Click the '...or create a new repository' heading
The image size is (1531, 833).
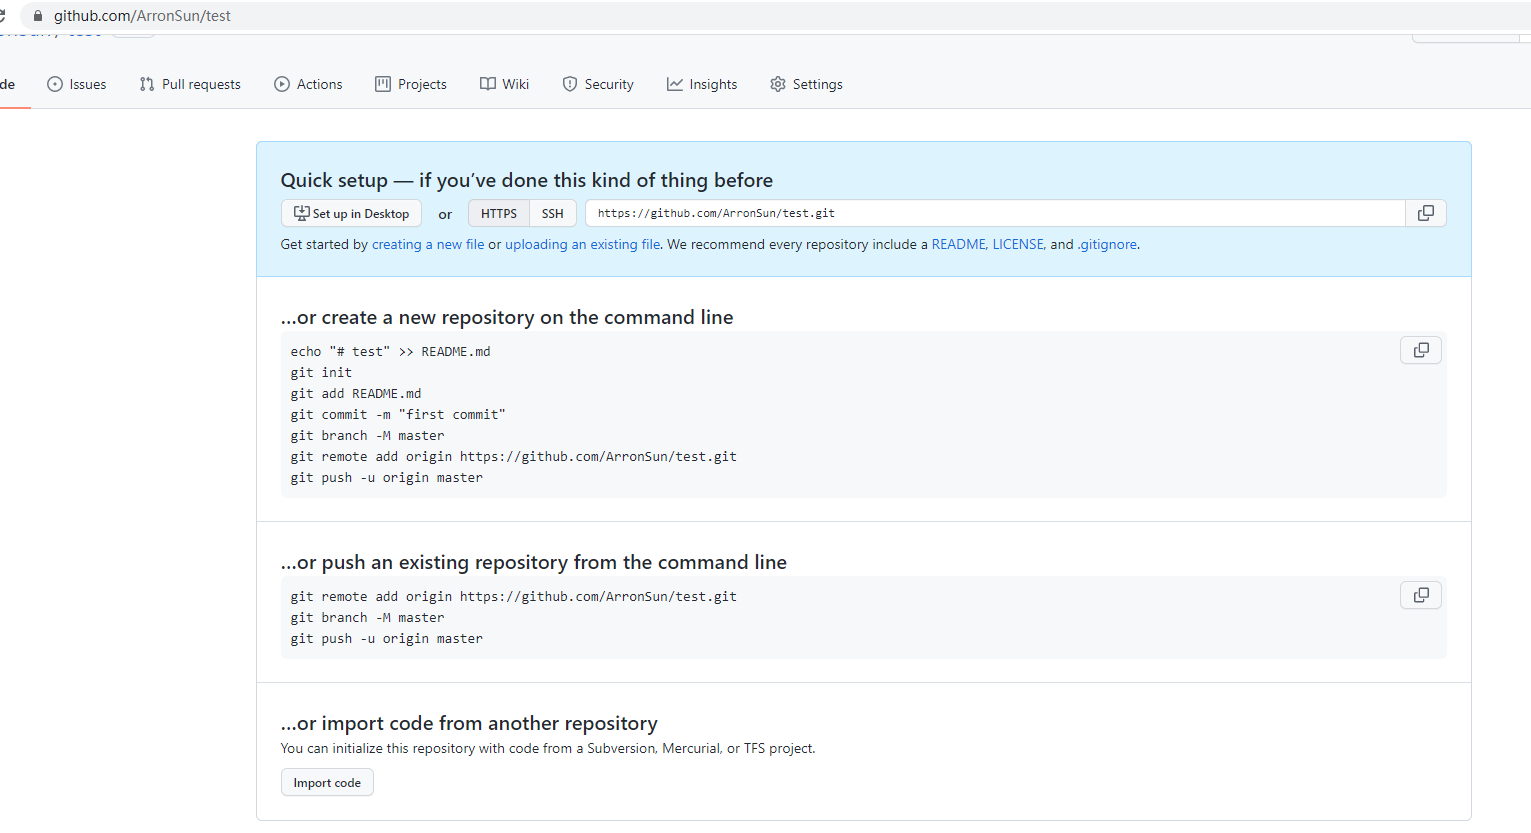pos(507,317)
